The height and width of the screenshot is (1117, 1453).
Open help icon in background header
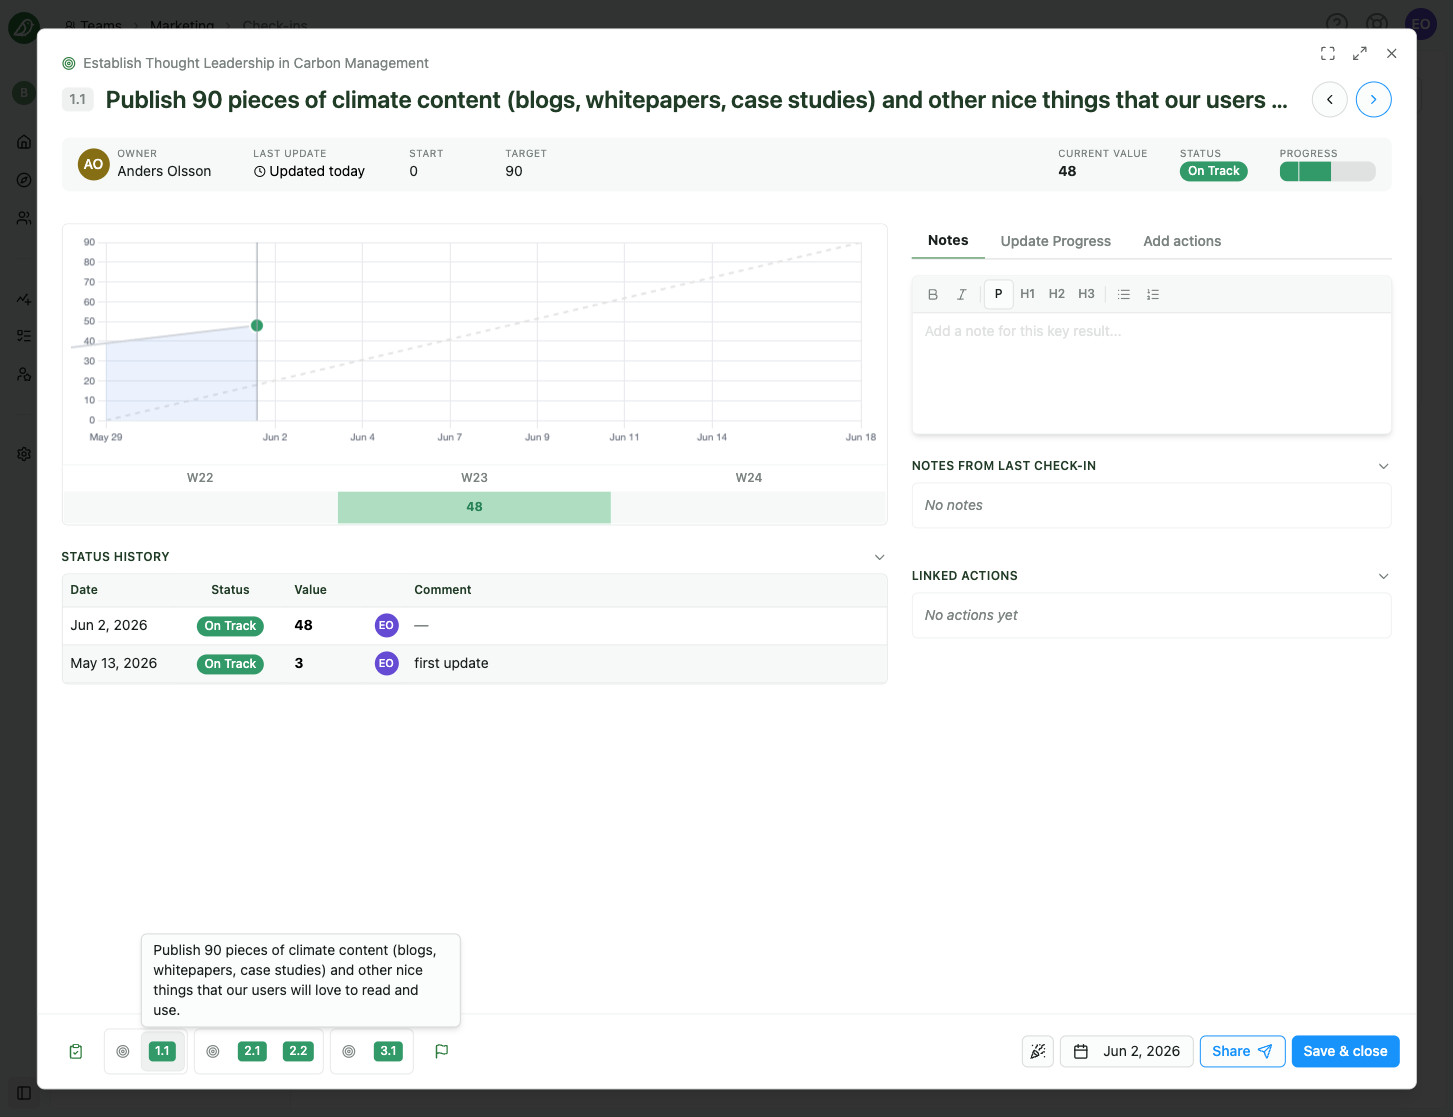pyautogui.click(x=1337, y=23)
